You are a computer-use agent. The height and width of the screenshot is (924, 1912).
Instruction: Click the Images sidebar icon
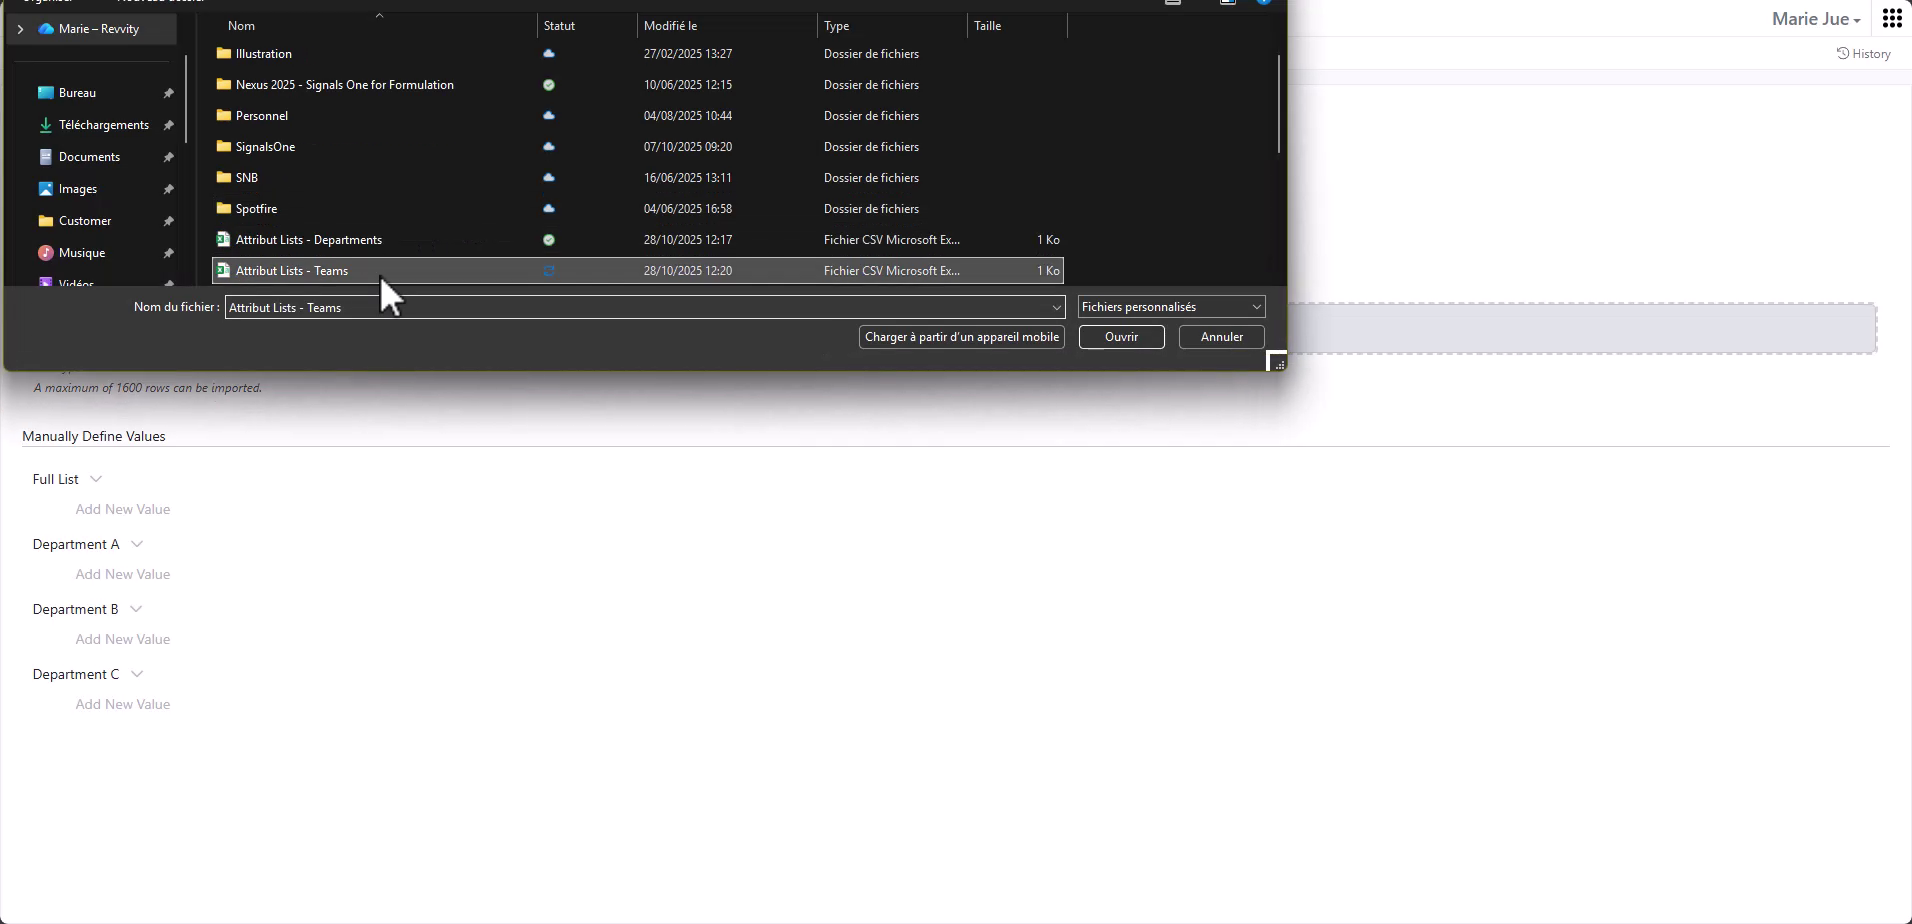(x=47, y=188)
